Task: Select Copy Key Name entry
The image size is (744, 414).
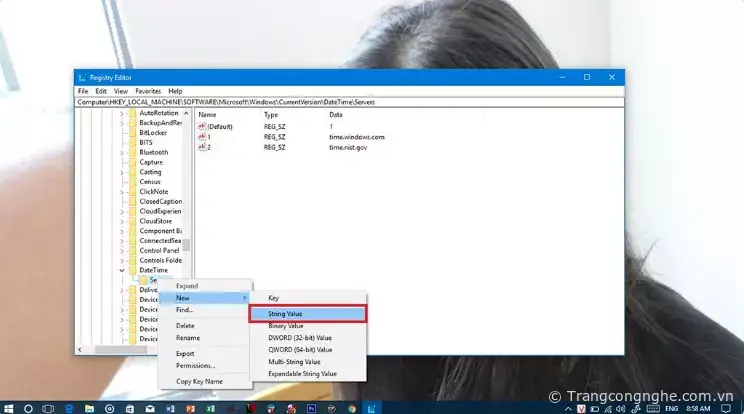Action: coord(199,381)
